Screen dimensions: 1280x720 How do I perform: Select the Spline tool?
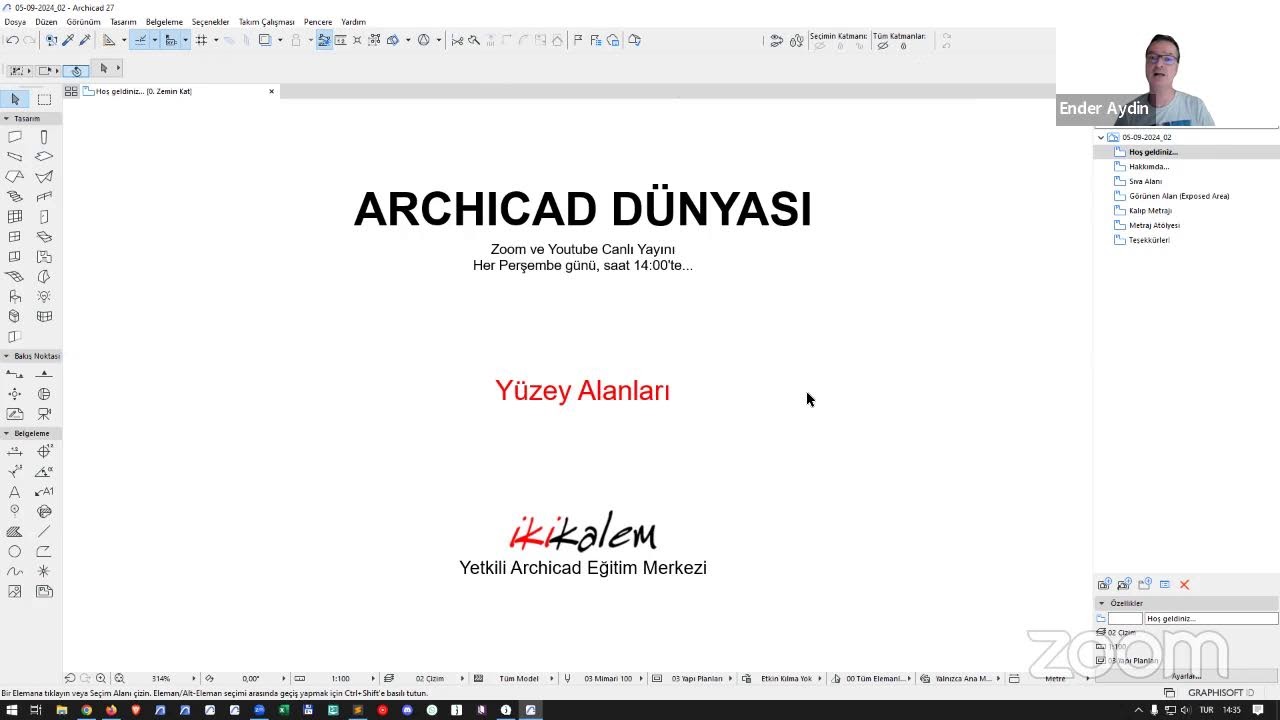pos(15,572)
